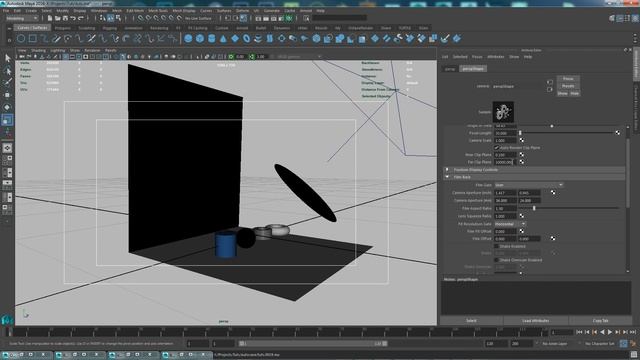This screenshot has height=360, width=640.
Task: Toggle snap to curves
Action: (x=148, y=18)
